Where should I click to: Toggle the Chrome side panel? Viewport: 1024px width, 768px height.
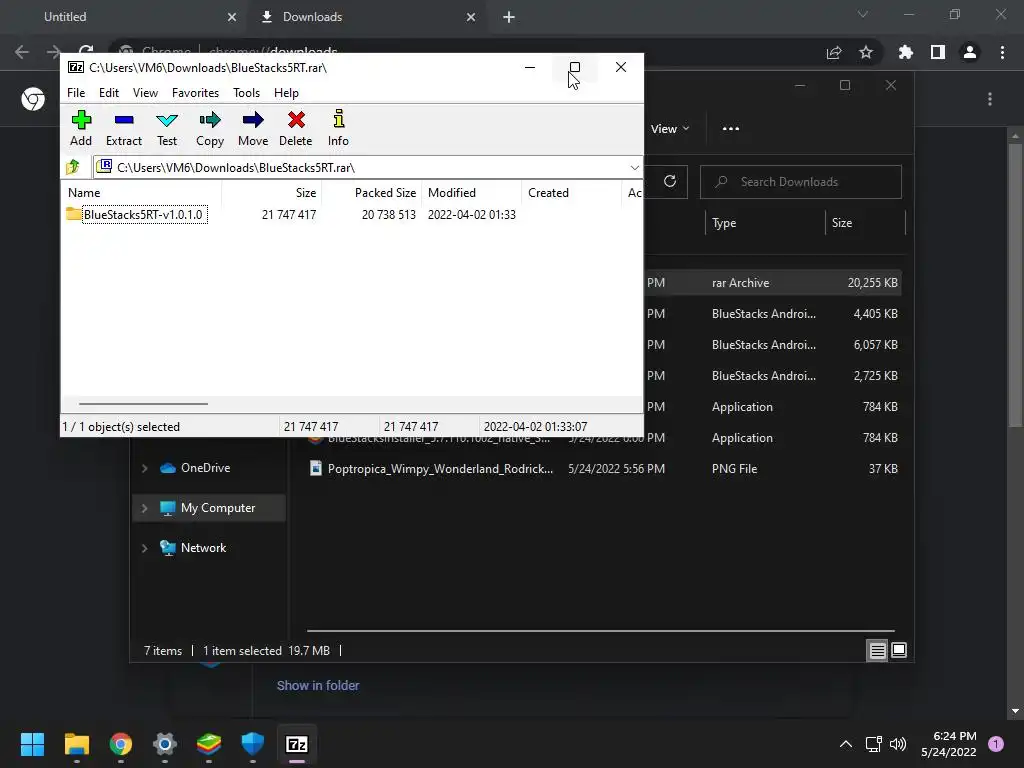938,52
